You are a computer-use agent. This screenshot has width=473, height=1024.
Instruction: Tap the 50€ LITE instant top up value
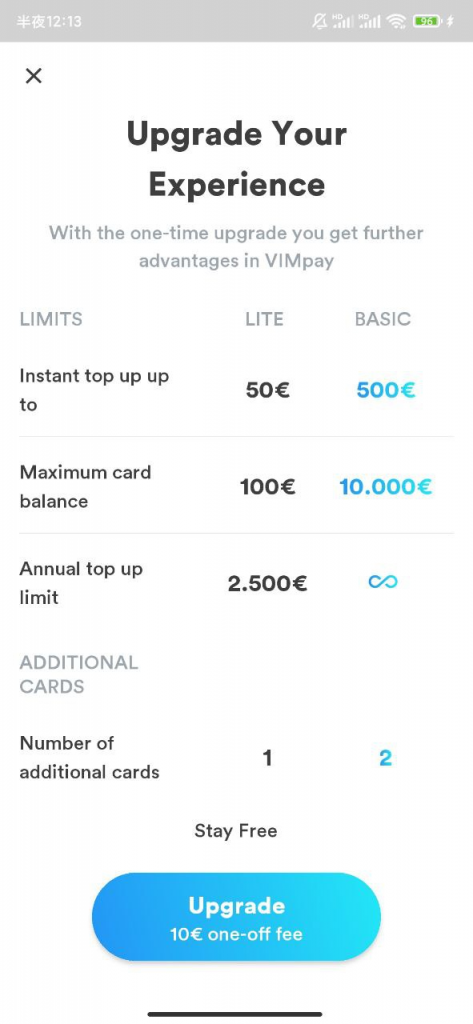point(268,391)
